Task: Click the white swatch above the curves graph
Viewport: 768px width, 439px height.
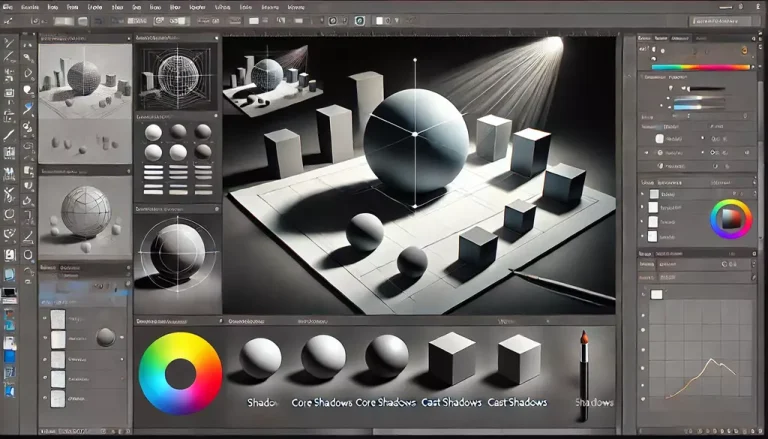Action: [656, 294]
